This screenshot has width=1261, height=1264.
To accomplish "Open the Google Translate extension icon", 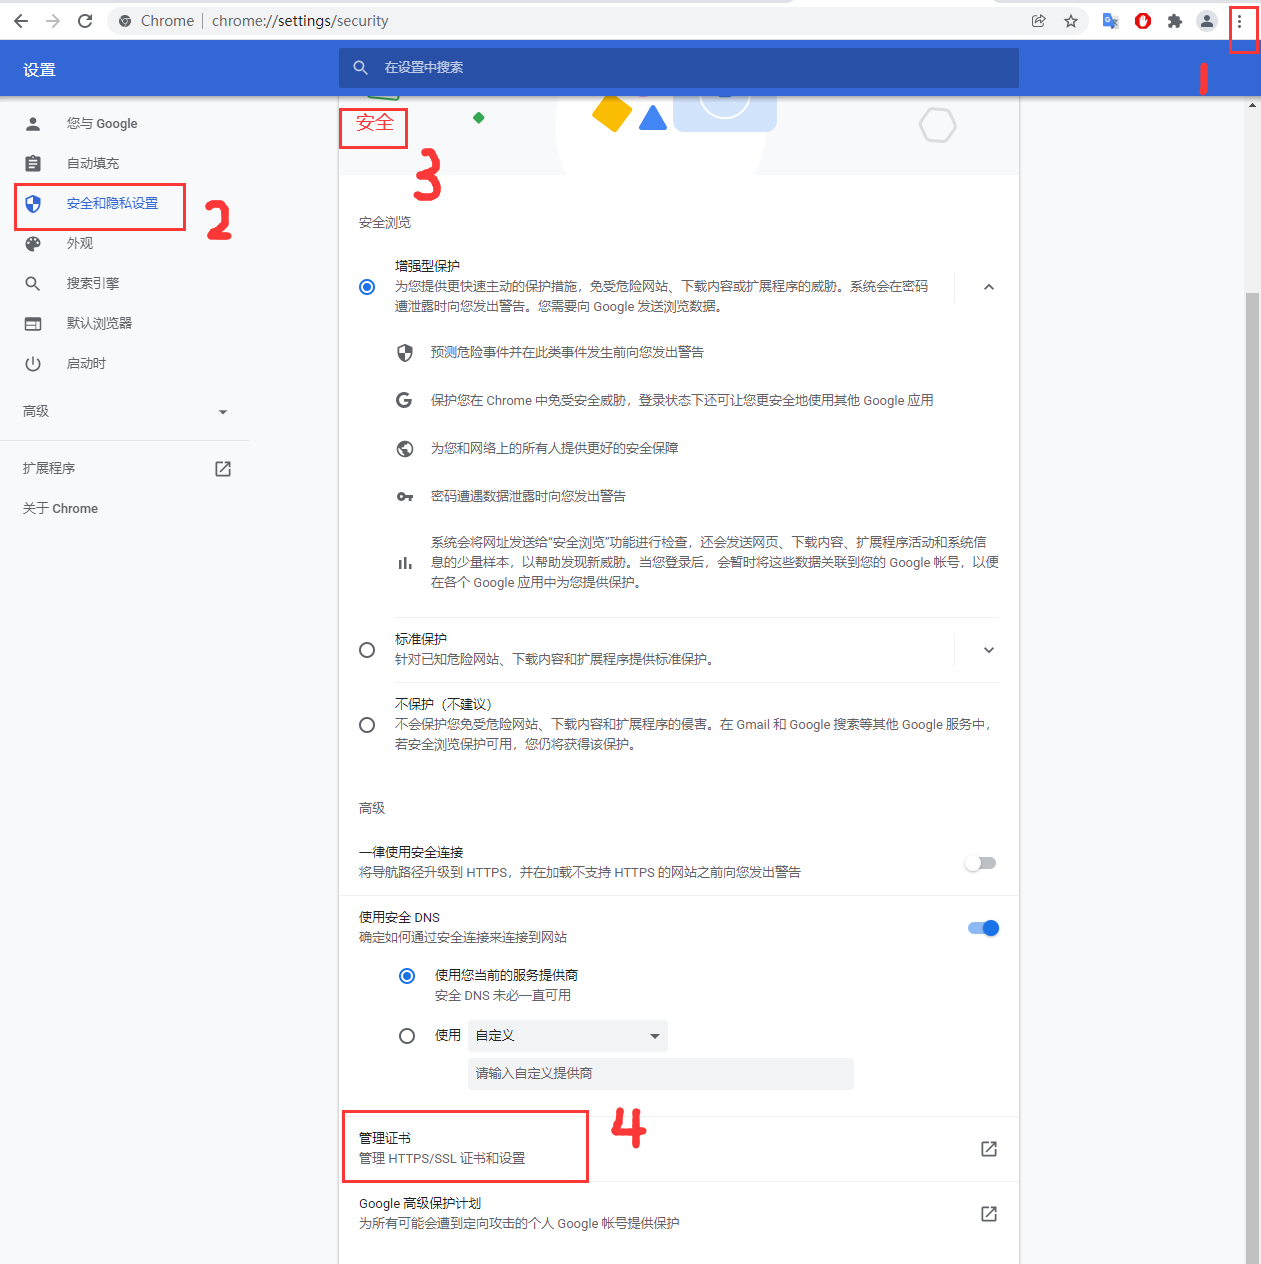I will tap(1110, 21).
